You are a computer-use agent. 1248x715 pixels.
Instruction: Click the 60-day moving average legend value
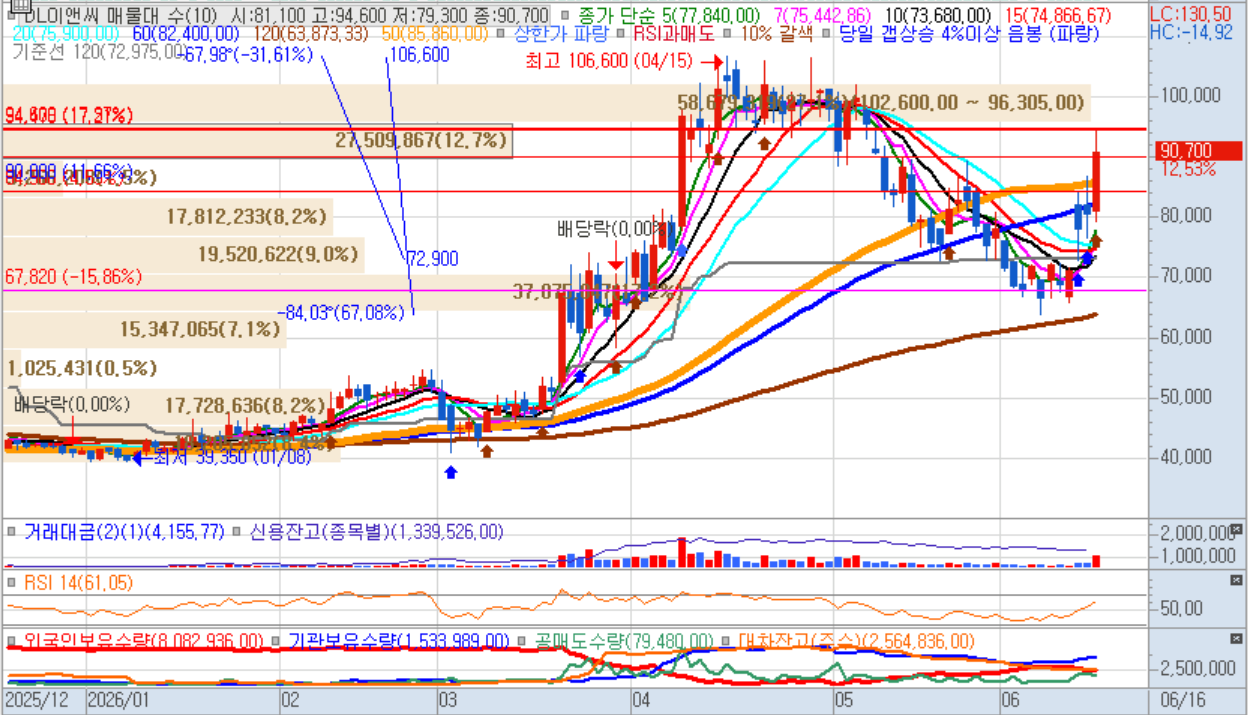(186, 34)
